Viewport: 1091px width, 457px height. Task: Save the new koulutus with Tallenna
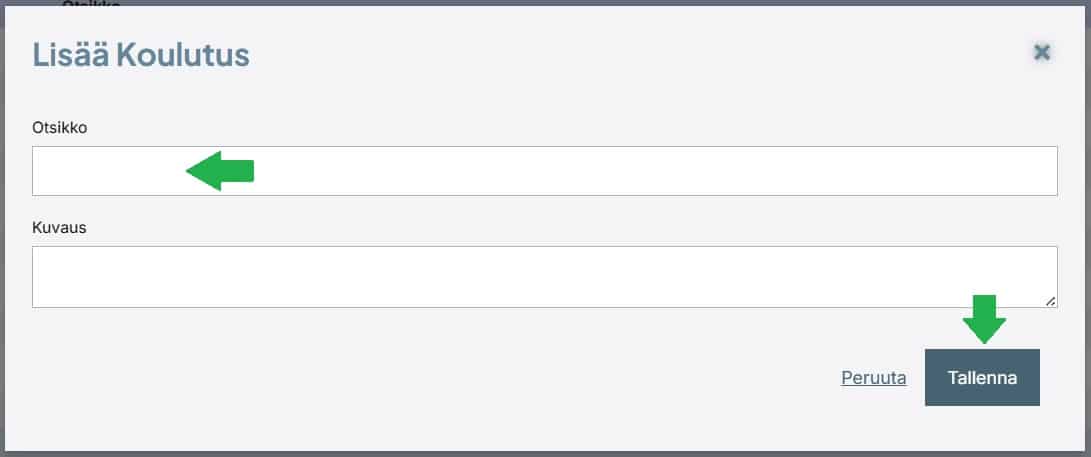(982, 378)
